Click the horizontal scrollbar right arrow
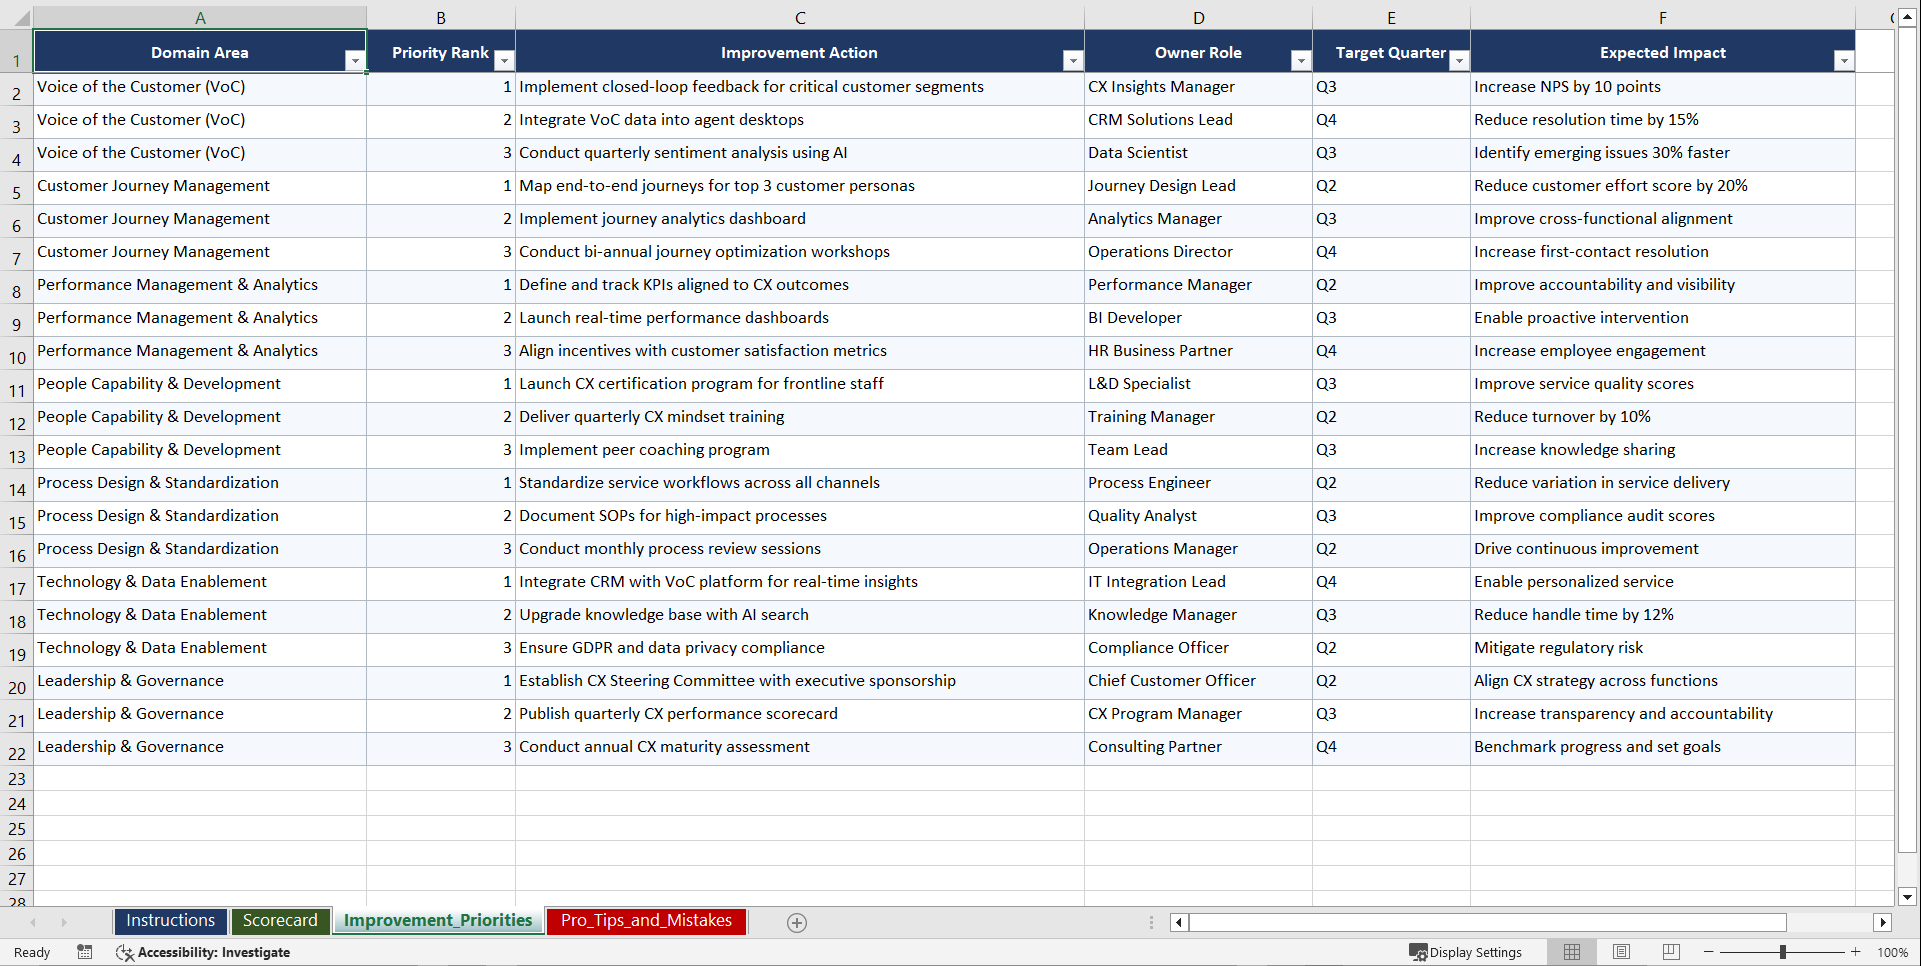 coord(1884,922)
